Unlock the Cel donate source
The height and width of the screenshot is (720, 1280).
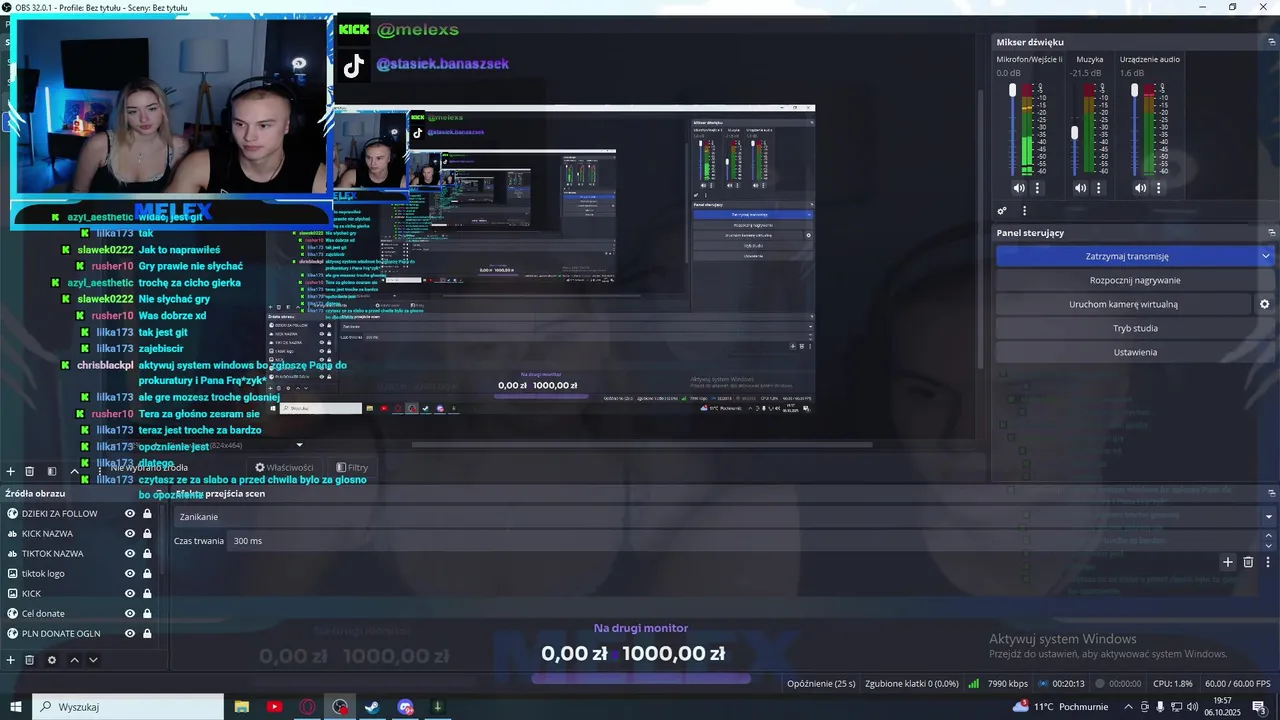pyautogui.click(x=147, y=614)
